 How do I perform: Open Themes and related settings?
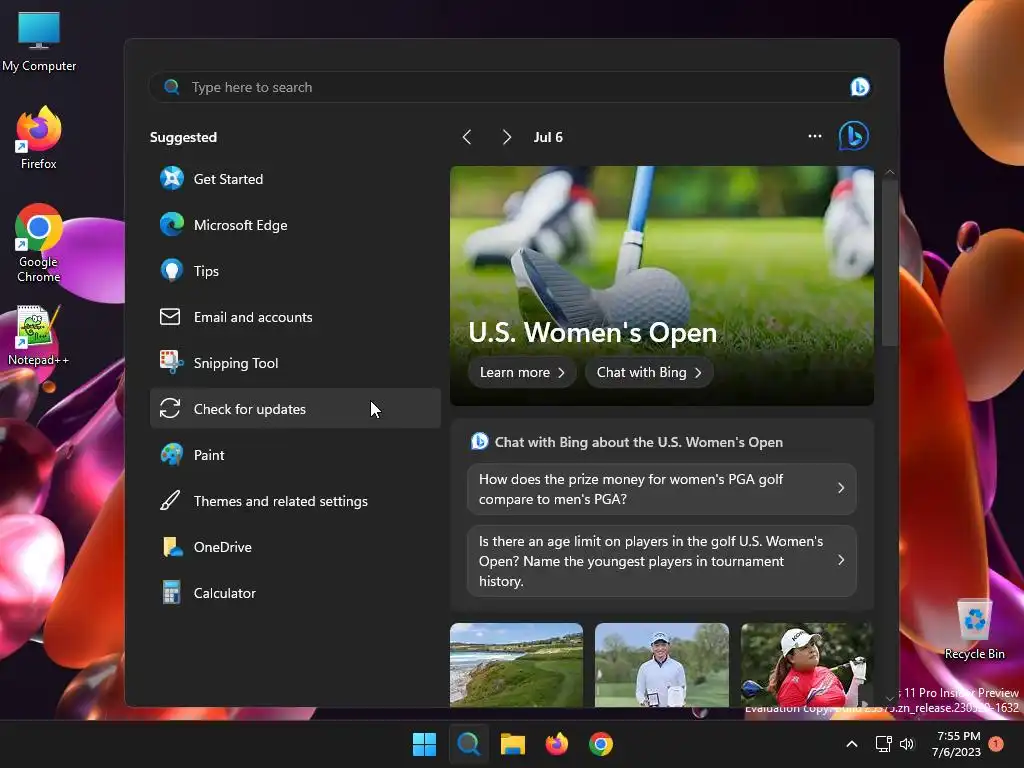coord(295,501)
